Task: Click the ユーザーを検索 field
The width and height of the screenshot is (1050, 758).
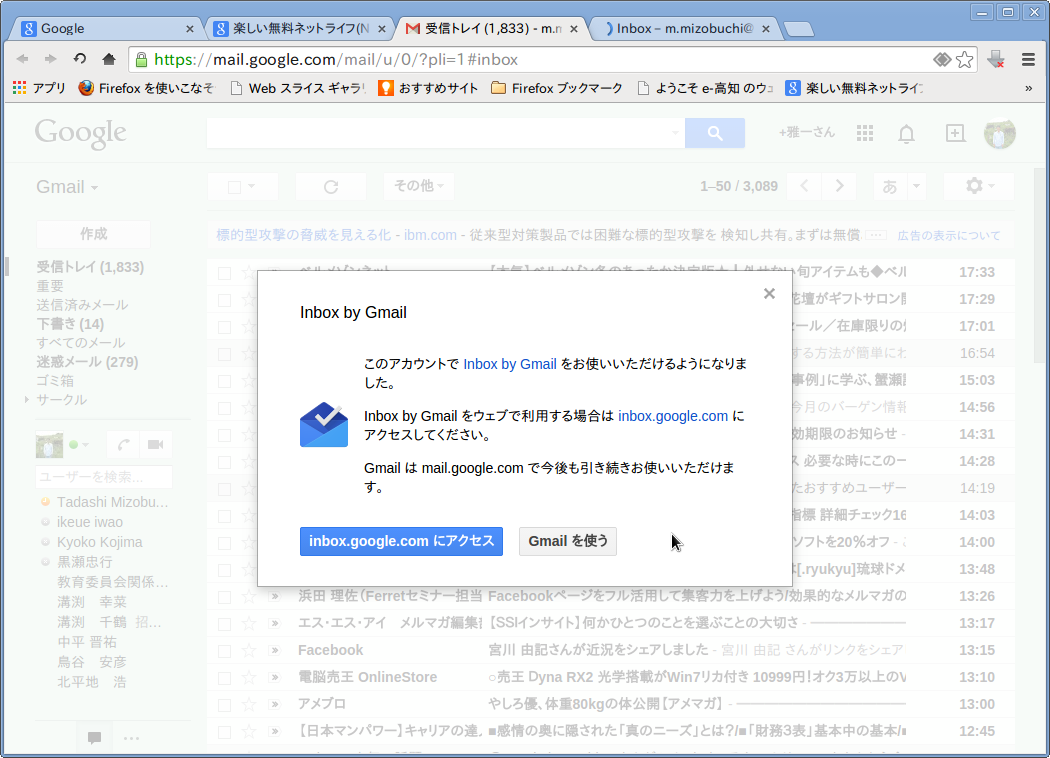Action: click(x=104, y=477)
